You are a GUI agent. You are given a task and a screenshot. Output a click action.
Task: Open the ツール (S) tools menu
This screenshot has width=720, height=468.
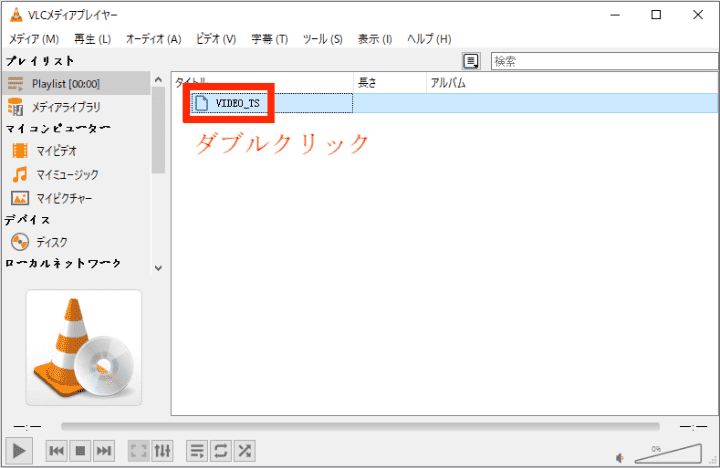[x=322, y=39]
